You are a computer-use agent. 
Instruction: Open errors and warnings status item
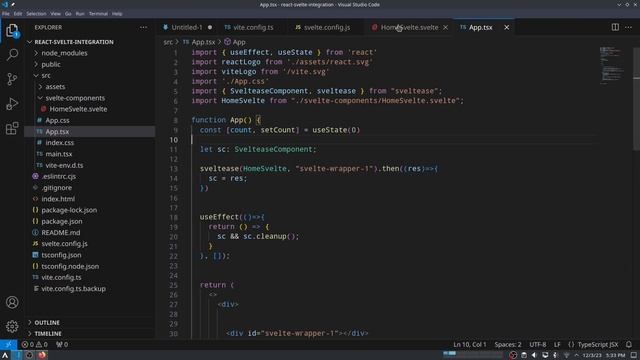(34, 344)
